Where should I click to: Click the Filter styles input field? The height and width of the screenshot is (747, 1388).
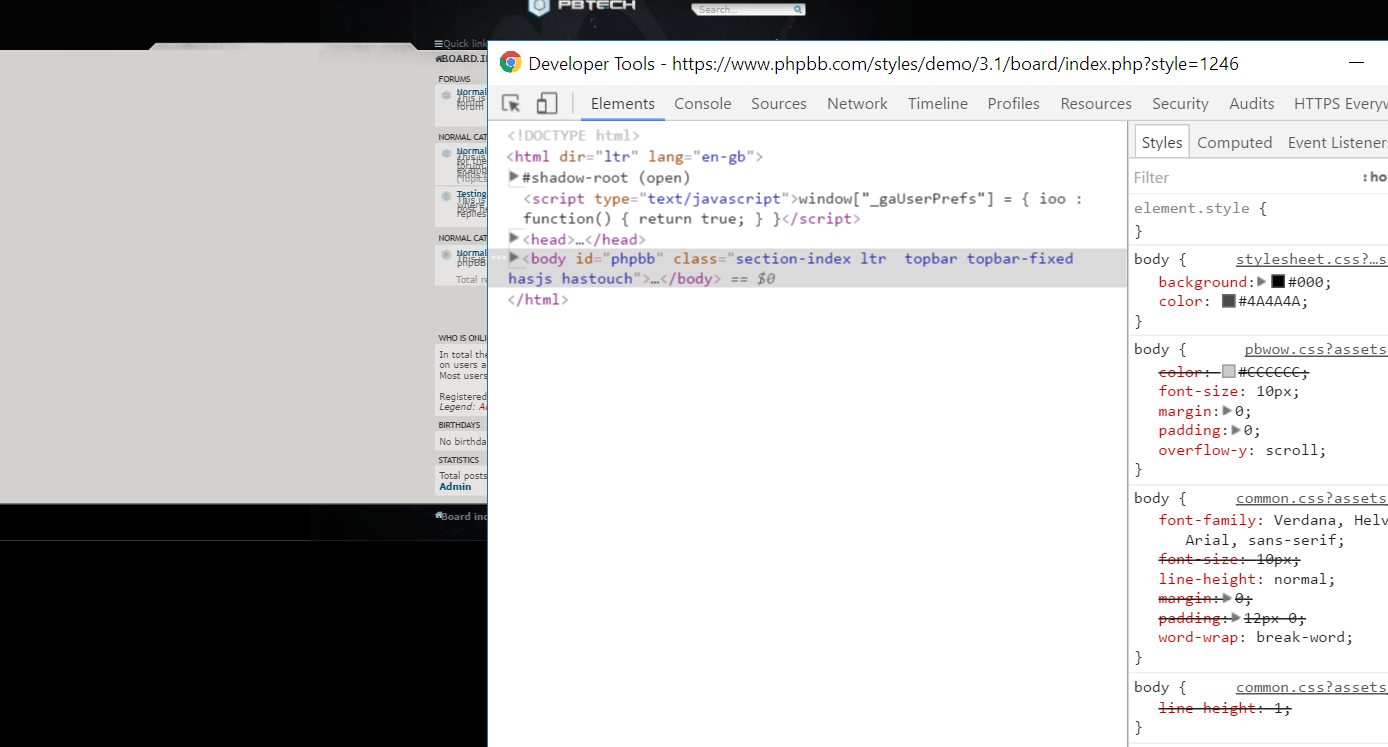coord(1240,177)
